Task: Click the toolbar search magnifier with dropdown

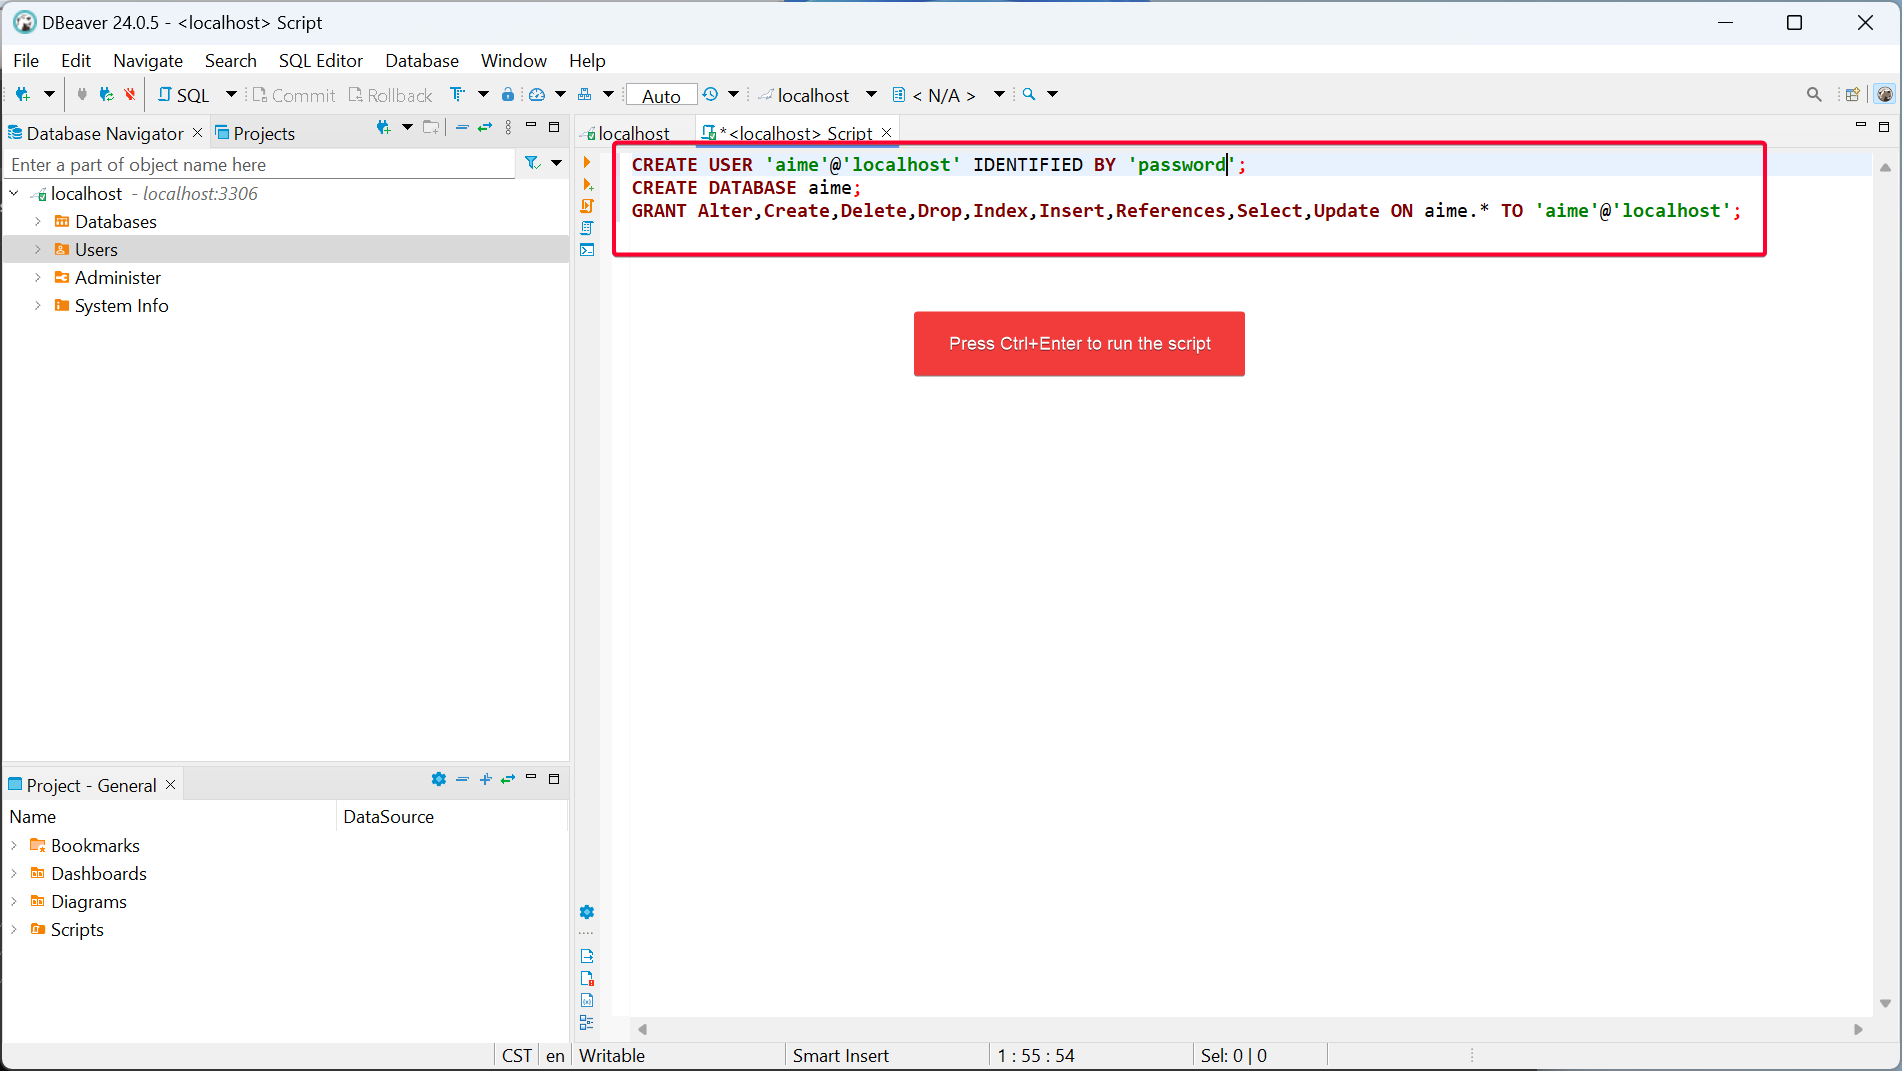Action: (1029, 94)
